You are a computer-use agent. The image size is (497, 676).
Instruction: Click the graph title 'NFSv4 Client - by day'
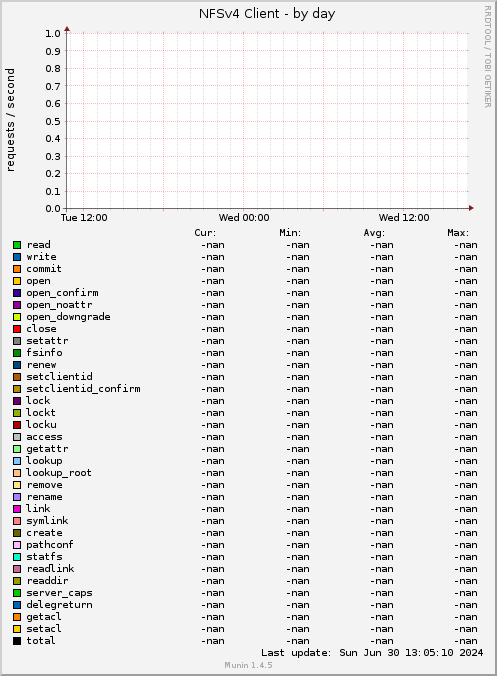(267, 14)
